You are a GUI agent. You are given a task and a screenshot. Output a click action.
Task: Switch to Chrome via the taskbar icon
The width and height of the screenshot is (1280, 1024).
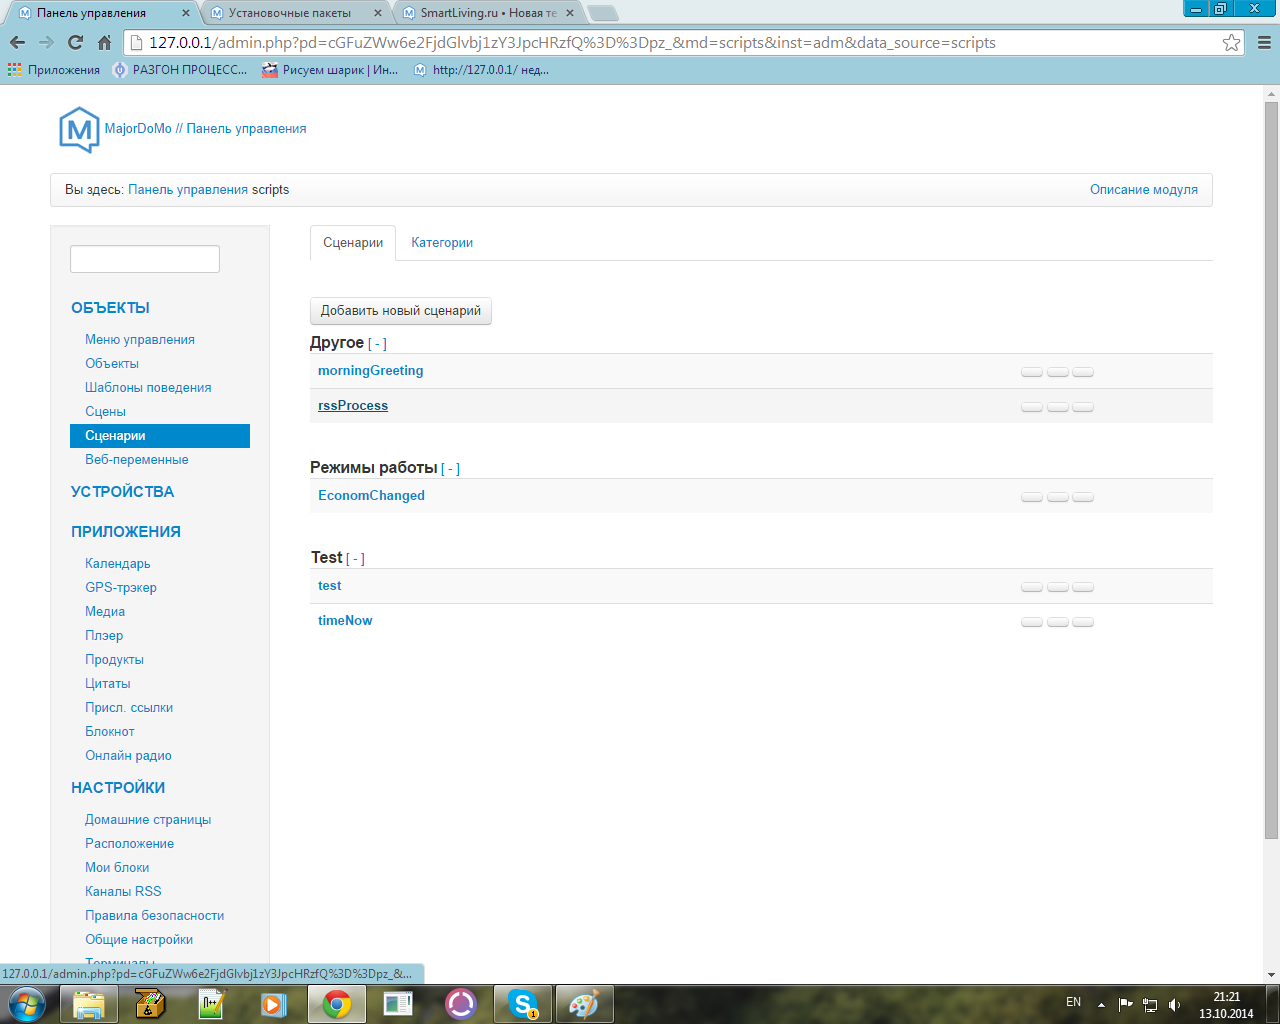point(336,1004)
